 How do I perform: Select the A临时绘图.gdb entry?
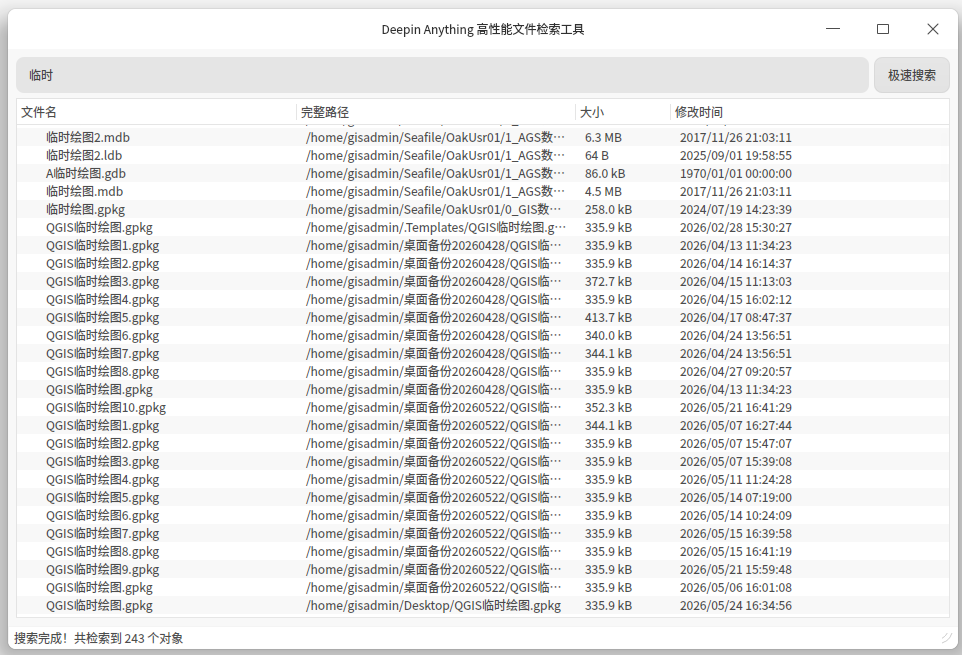click(x=86, y=174)
